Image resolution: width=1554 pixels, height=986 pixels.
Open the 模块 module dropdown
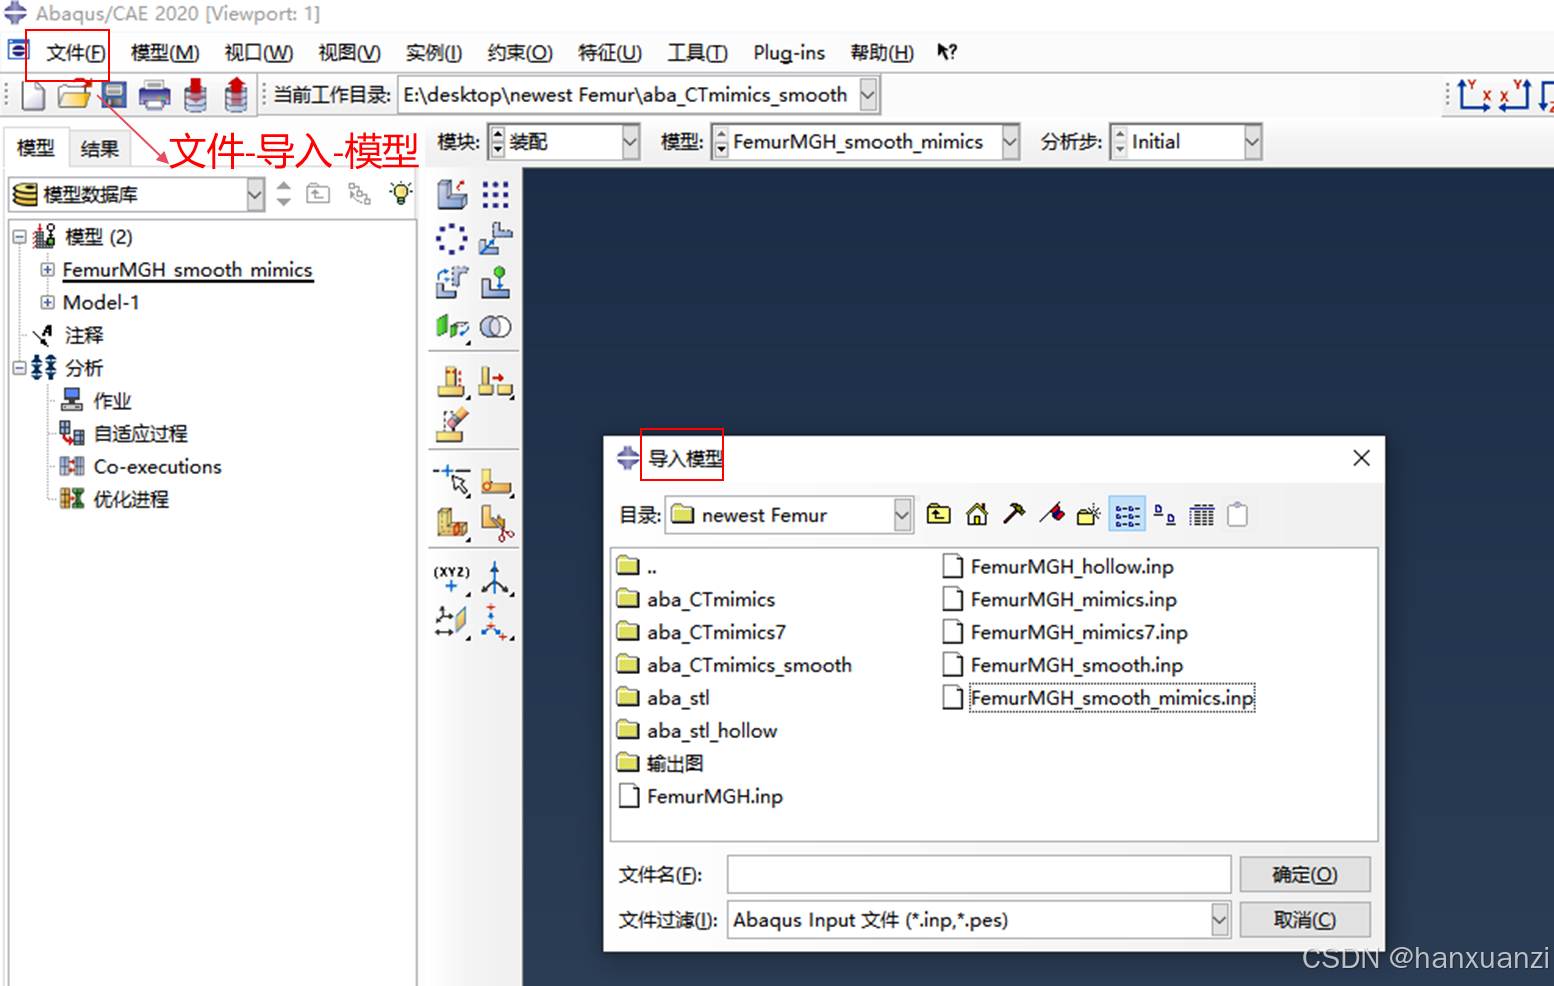(630, 142)
